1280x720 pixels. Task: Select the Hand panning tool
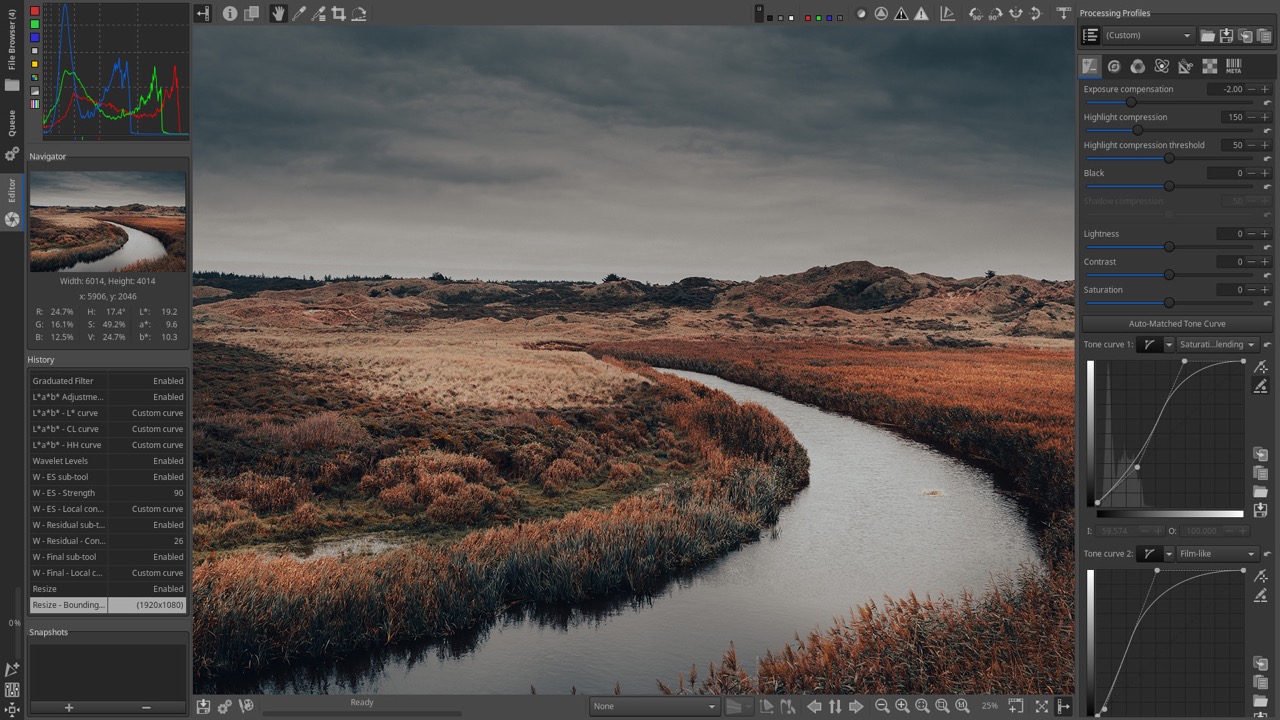click(278, 14)
